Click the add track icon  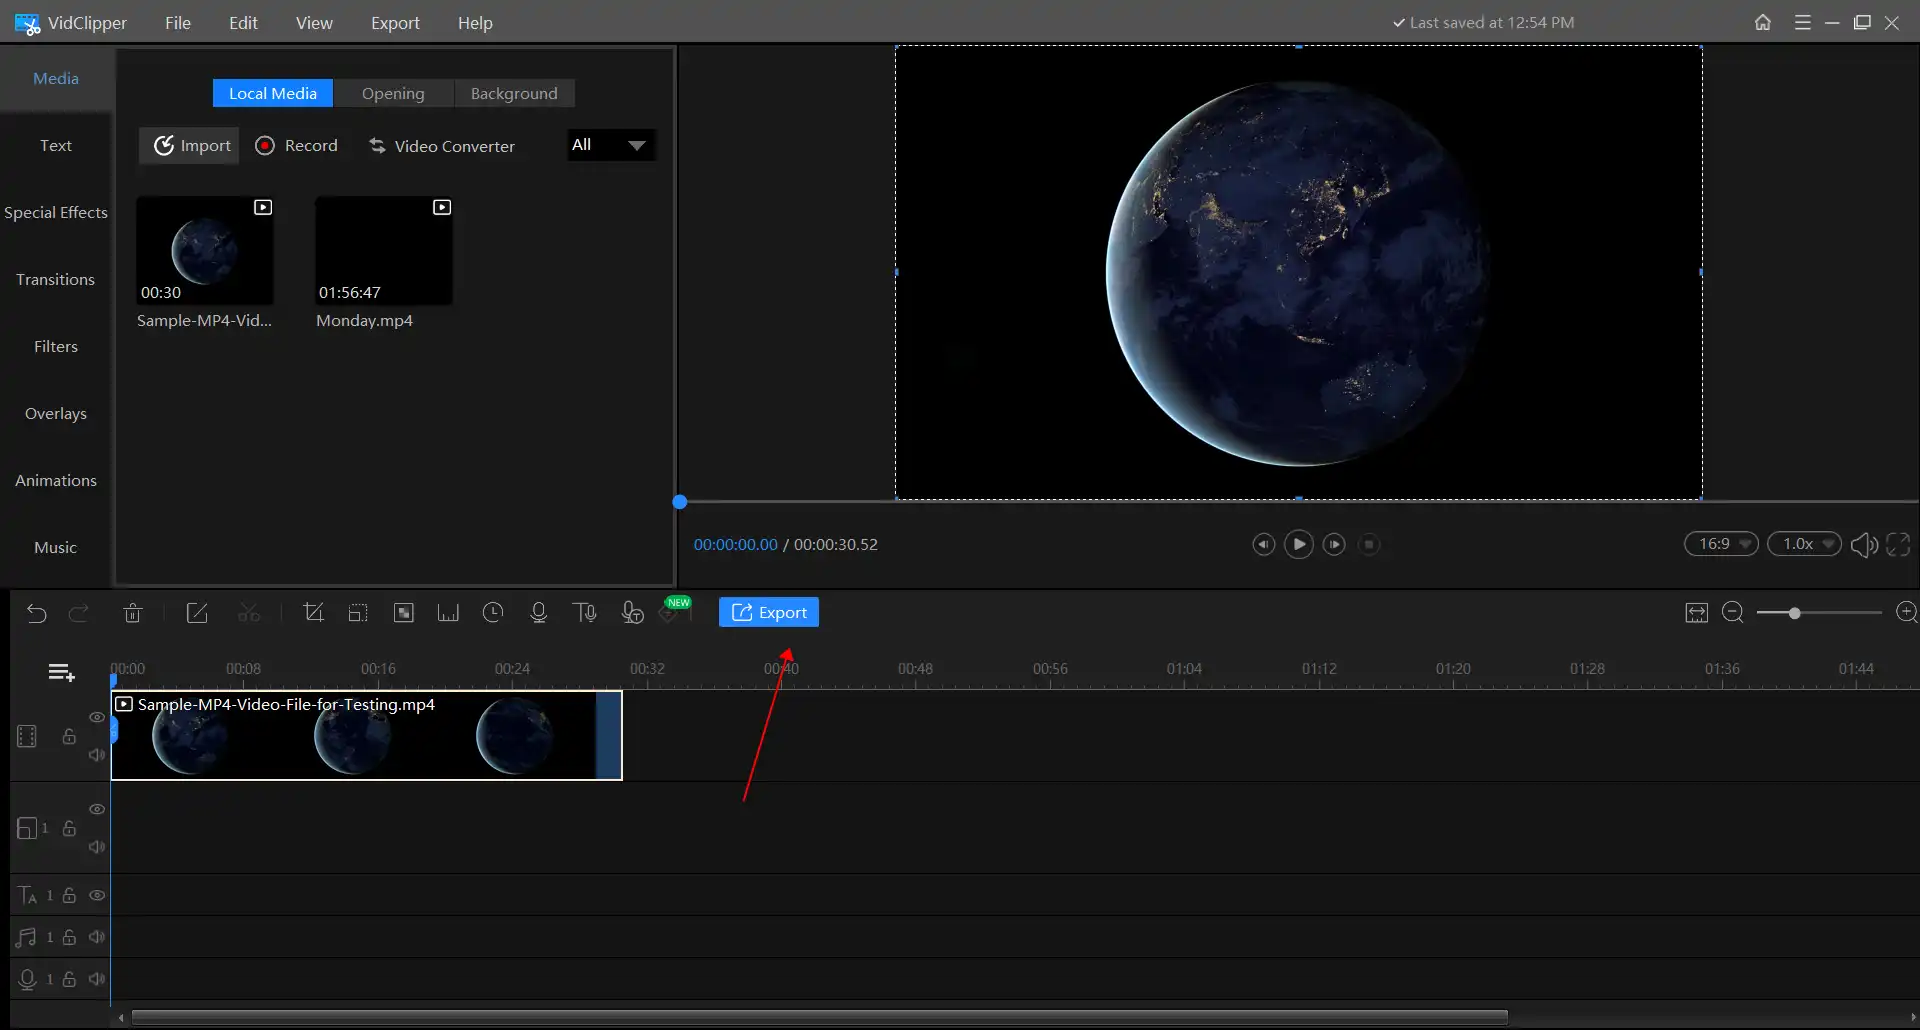(x=61, y=673)
